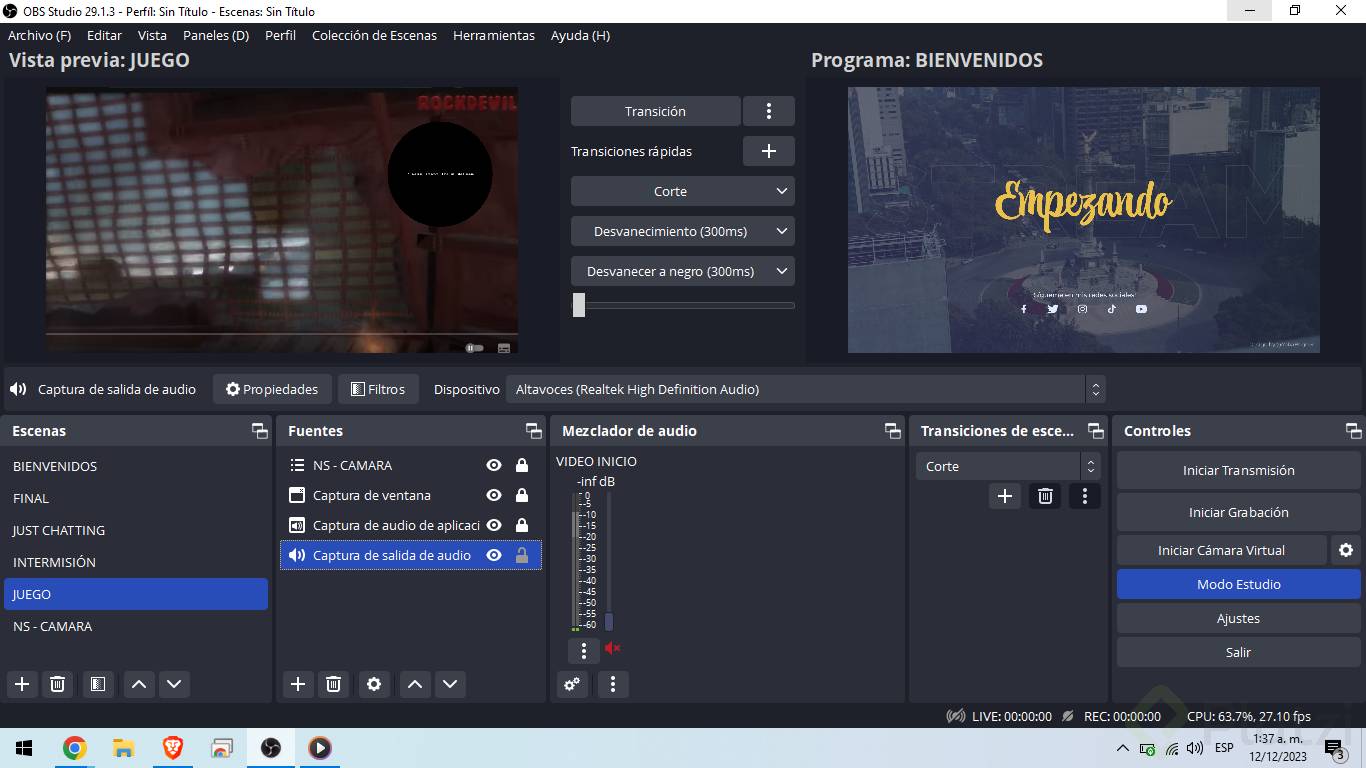Move the selected scene down

(174, 684)
